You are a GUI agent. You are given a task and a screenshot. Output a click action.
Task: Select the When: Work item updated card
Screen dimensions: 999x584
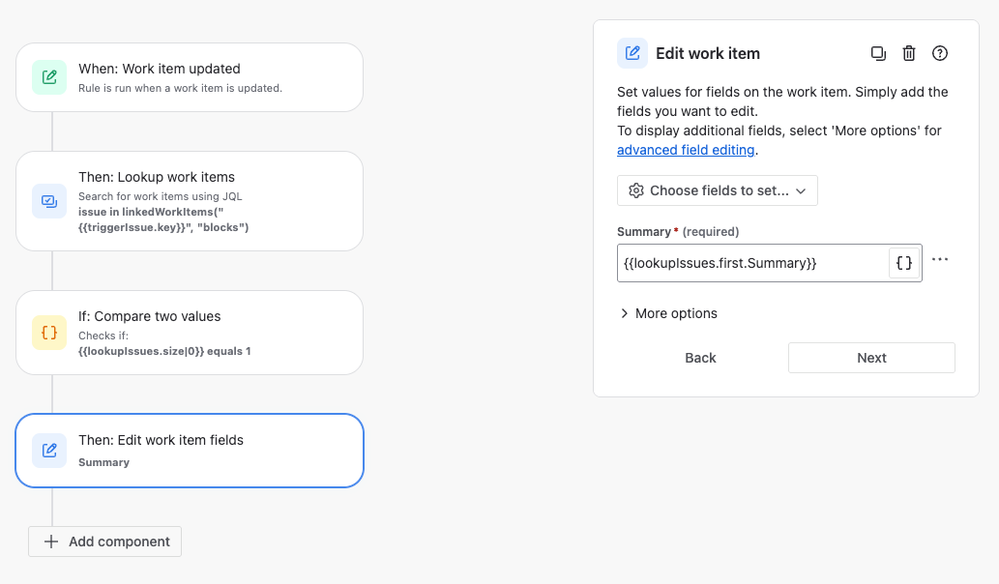point(190,78)
